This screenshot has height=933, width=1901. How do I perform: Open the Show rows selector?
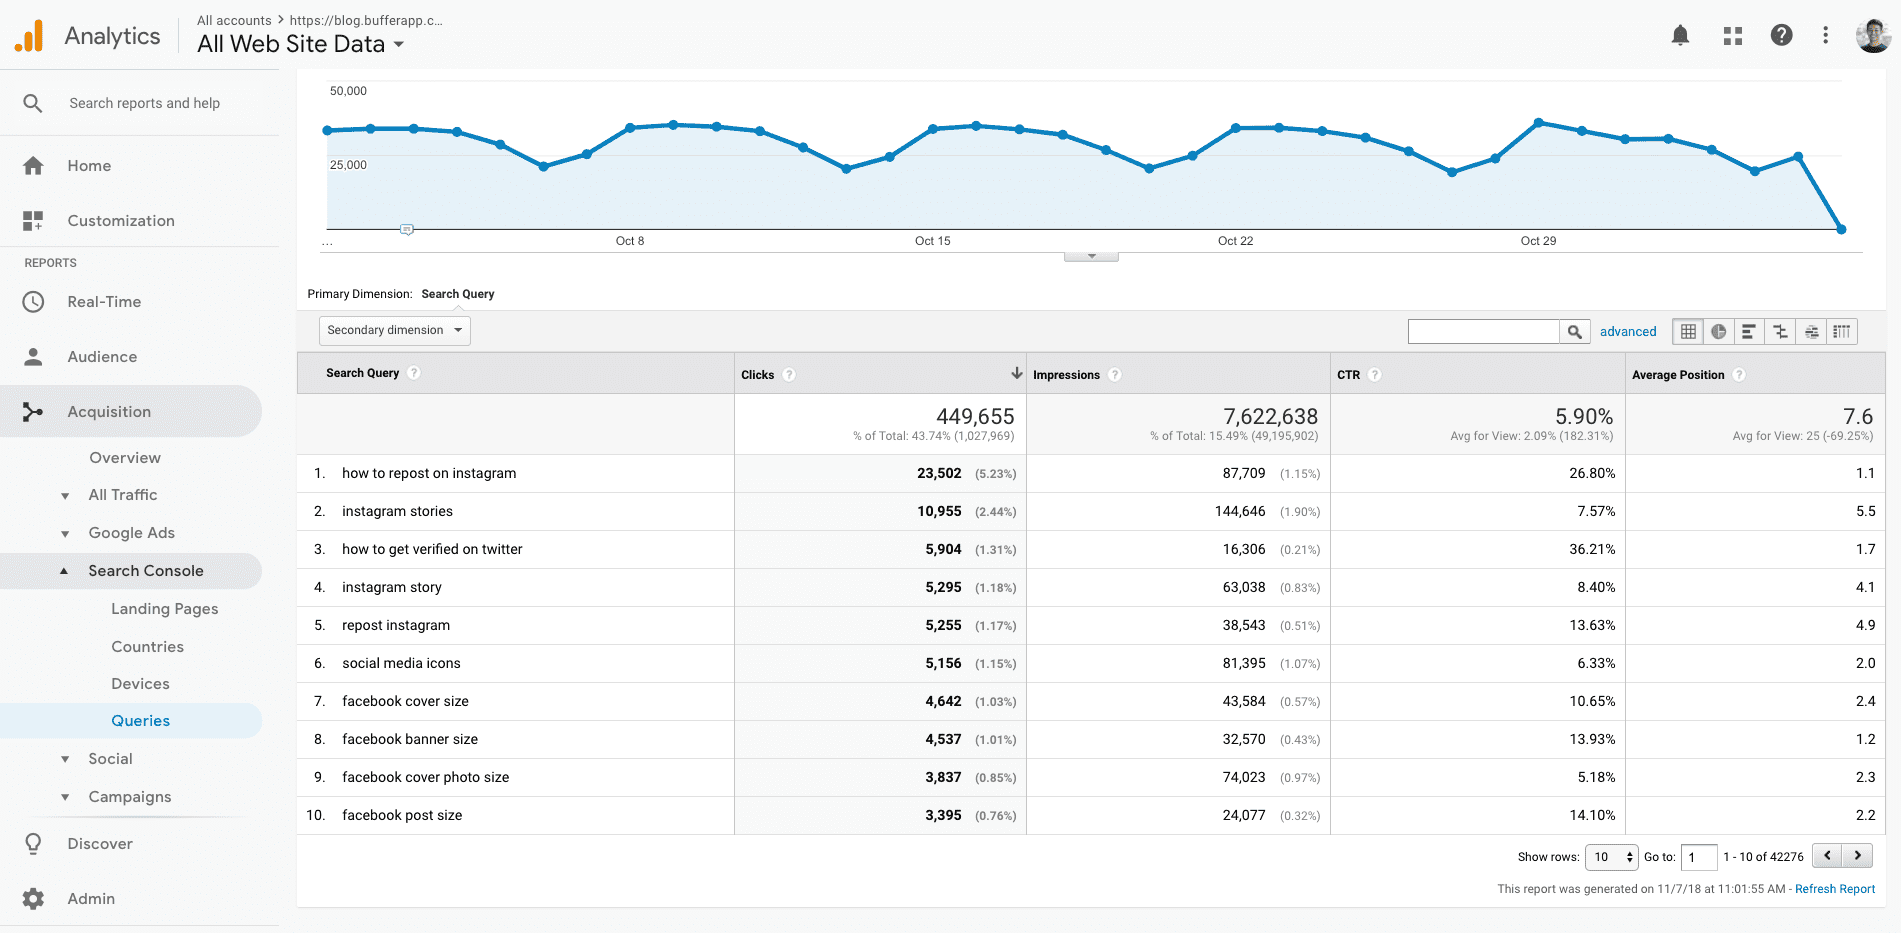coord(1611,857)
